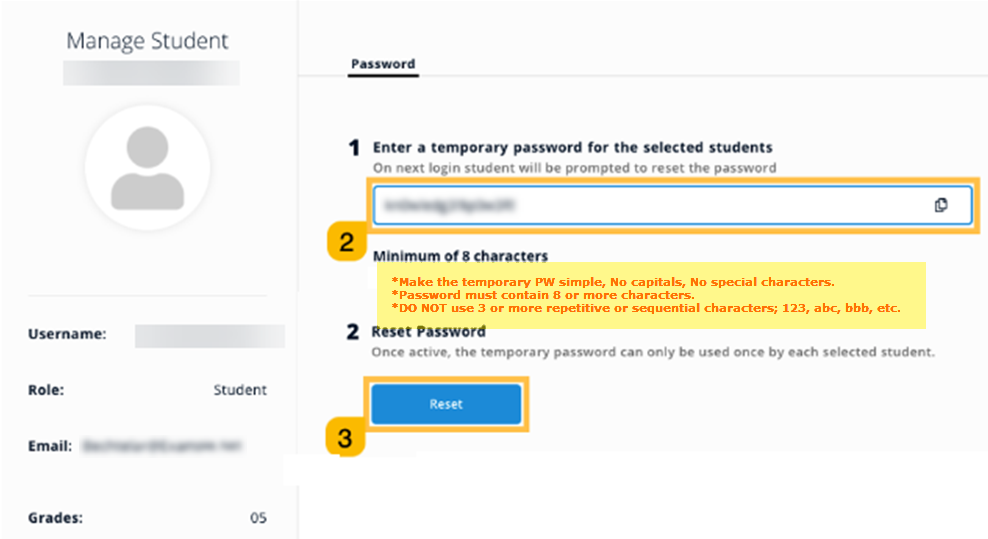Select the blurred student name under heading
The image size is (988, 539).
coord(151,73)
